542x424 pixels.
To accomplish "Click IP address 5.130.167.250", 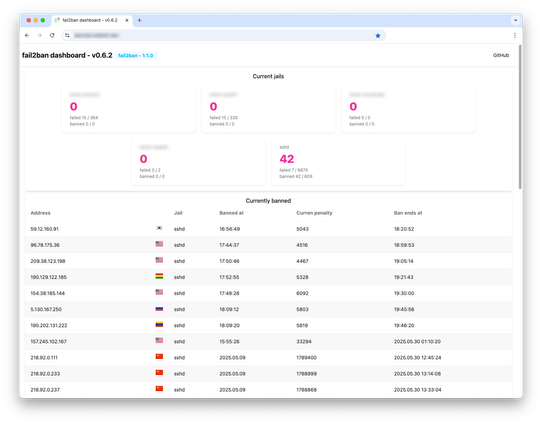I will [46, 309].
